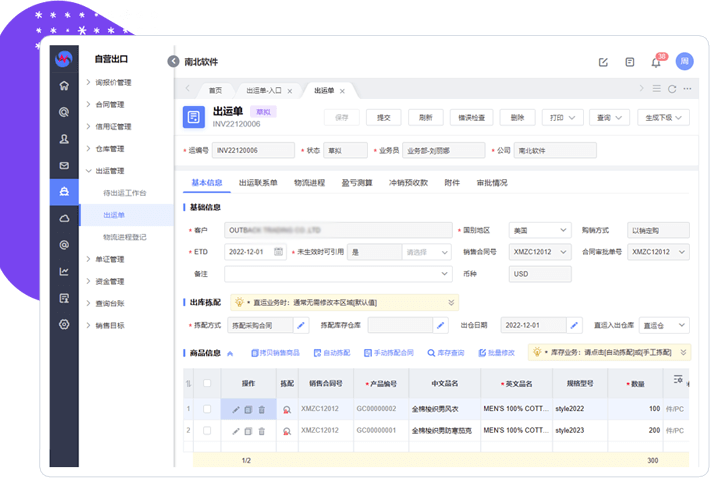The height and width of the screenshot is (478, 710).
Task: Click the 库存查询 link above the table
Action: coord(445,353)
